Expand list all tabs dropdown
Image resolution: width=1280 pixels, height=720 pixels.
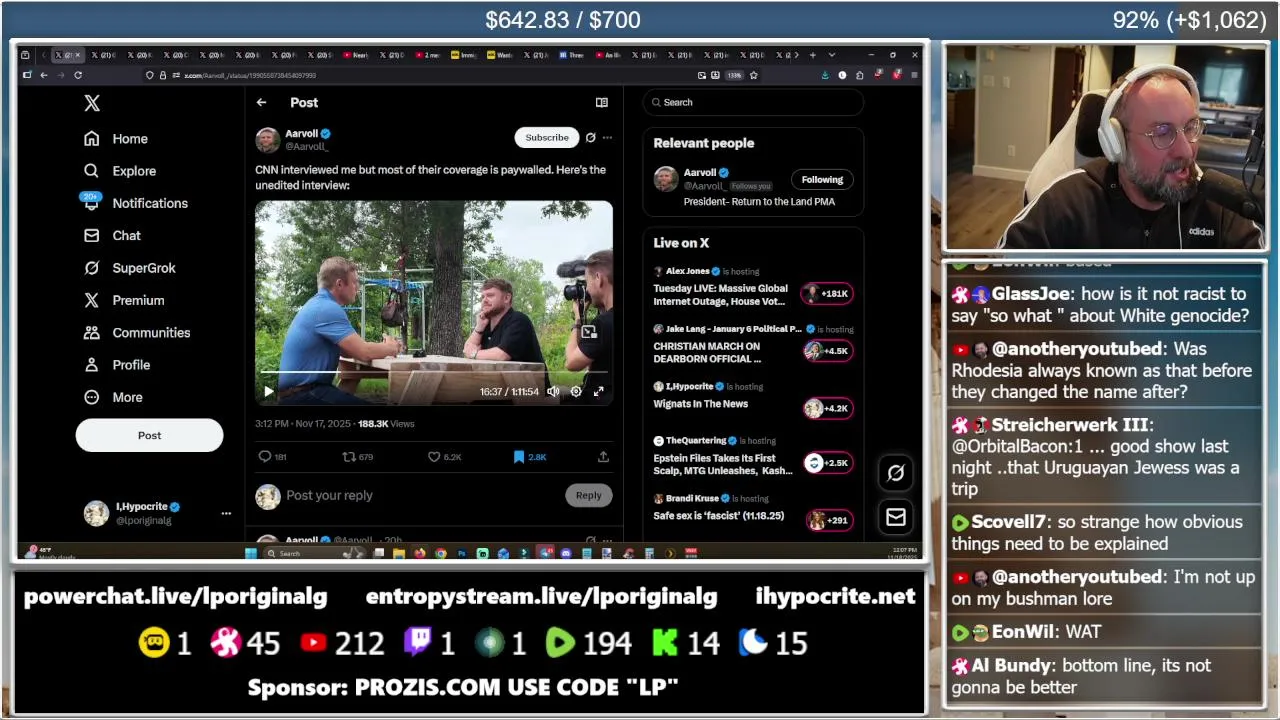(x=832, y=55)
